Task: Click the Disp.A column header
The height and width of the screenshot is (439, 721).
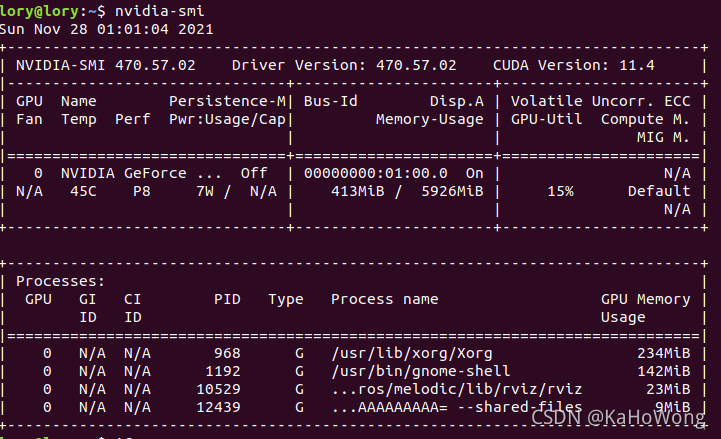Action: coord(457,101)
